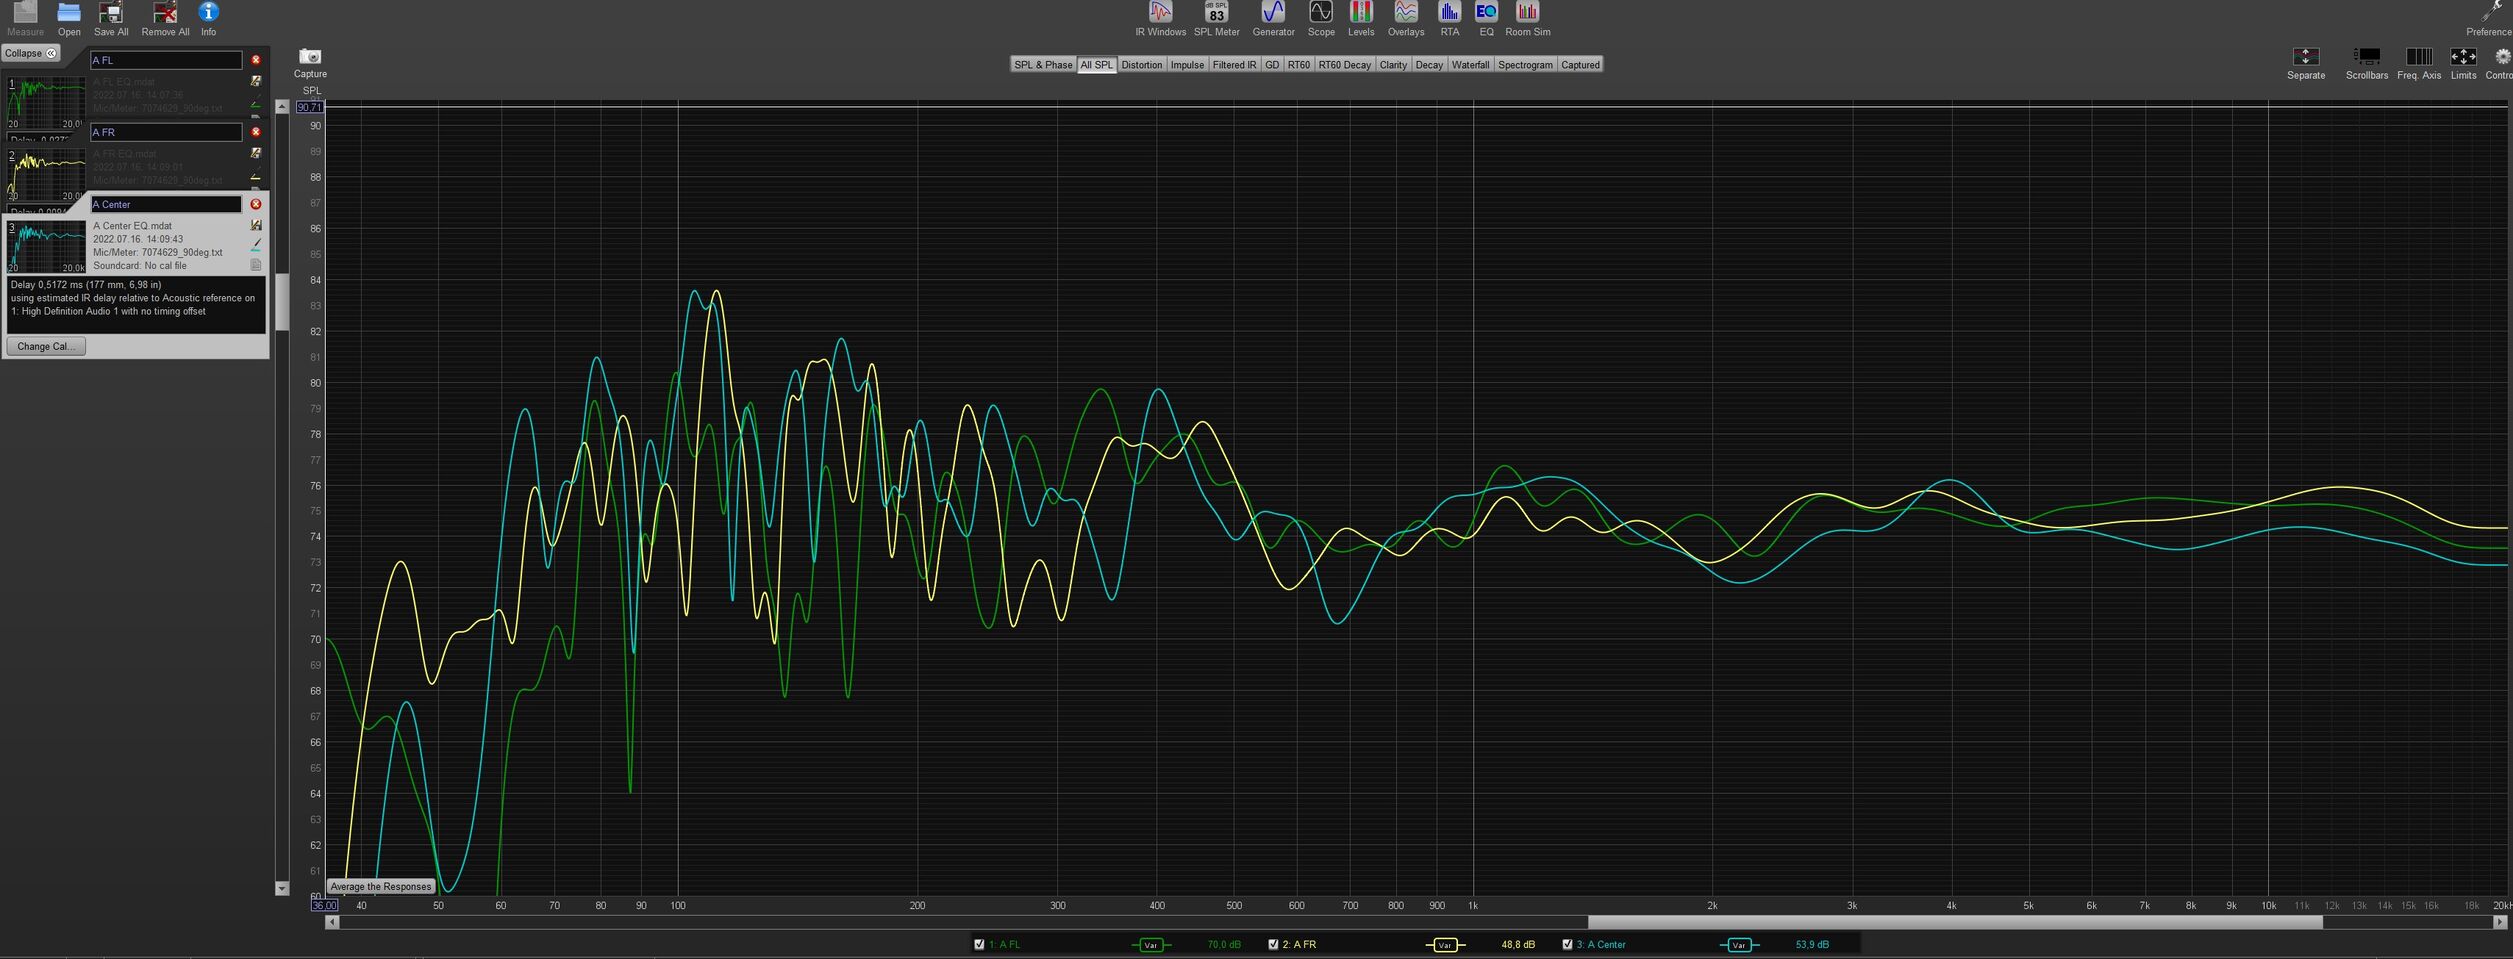The width and height of the screenshot is (2513, 959).
Task: Click the Separate traces icon
Action: pyautogui.click(x=2305, y=57)
